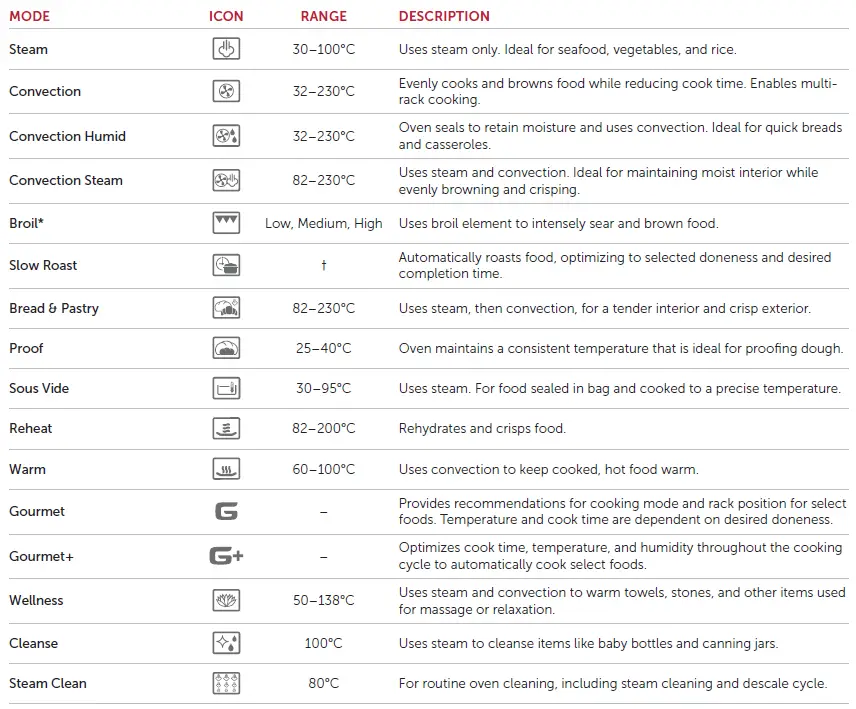Click the Convection Humid icon
Viewport: 856px width, 709px height.
[226, 136]
